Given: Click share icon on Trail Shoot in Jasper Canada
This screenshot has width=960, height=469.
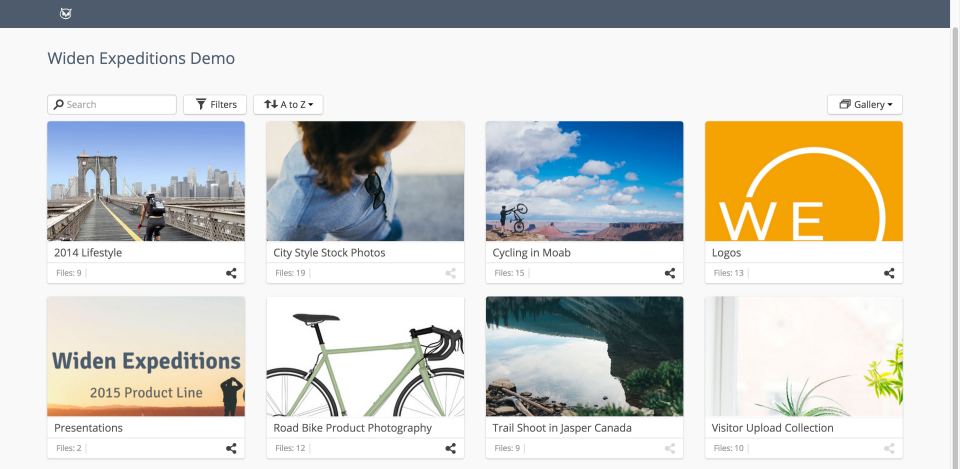Looking at the screenshot, I should tap(670, 448).
